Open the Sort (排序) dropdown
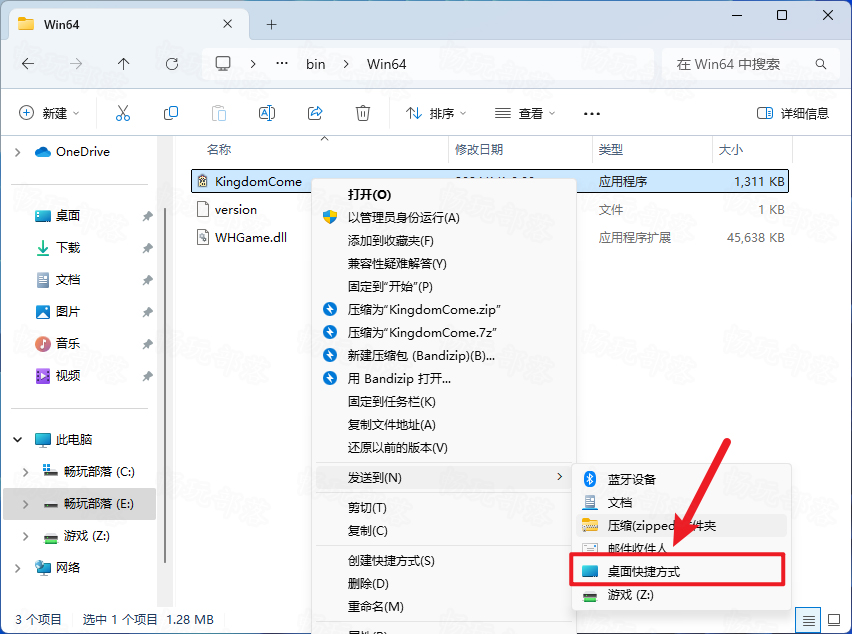 [436, 113]
